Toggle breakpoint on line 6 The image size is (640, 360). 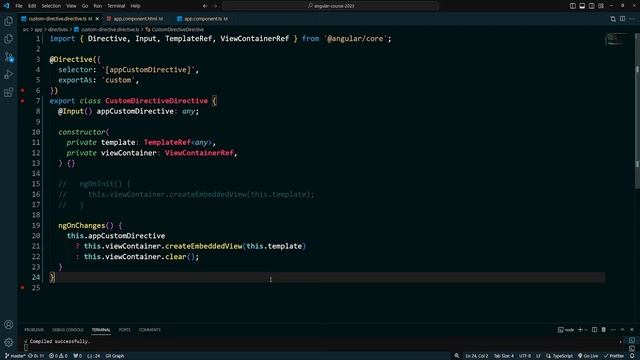coord(22,91)
